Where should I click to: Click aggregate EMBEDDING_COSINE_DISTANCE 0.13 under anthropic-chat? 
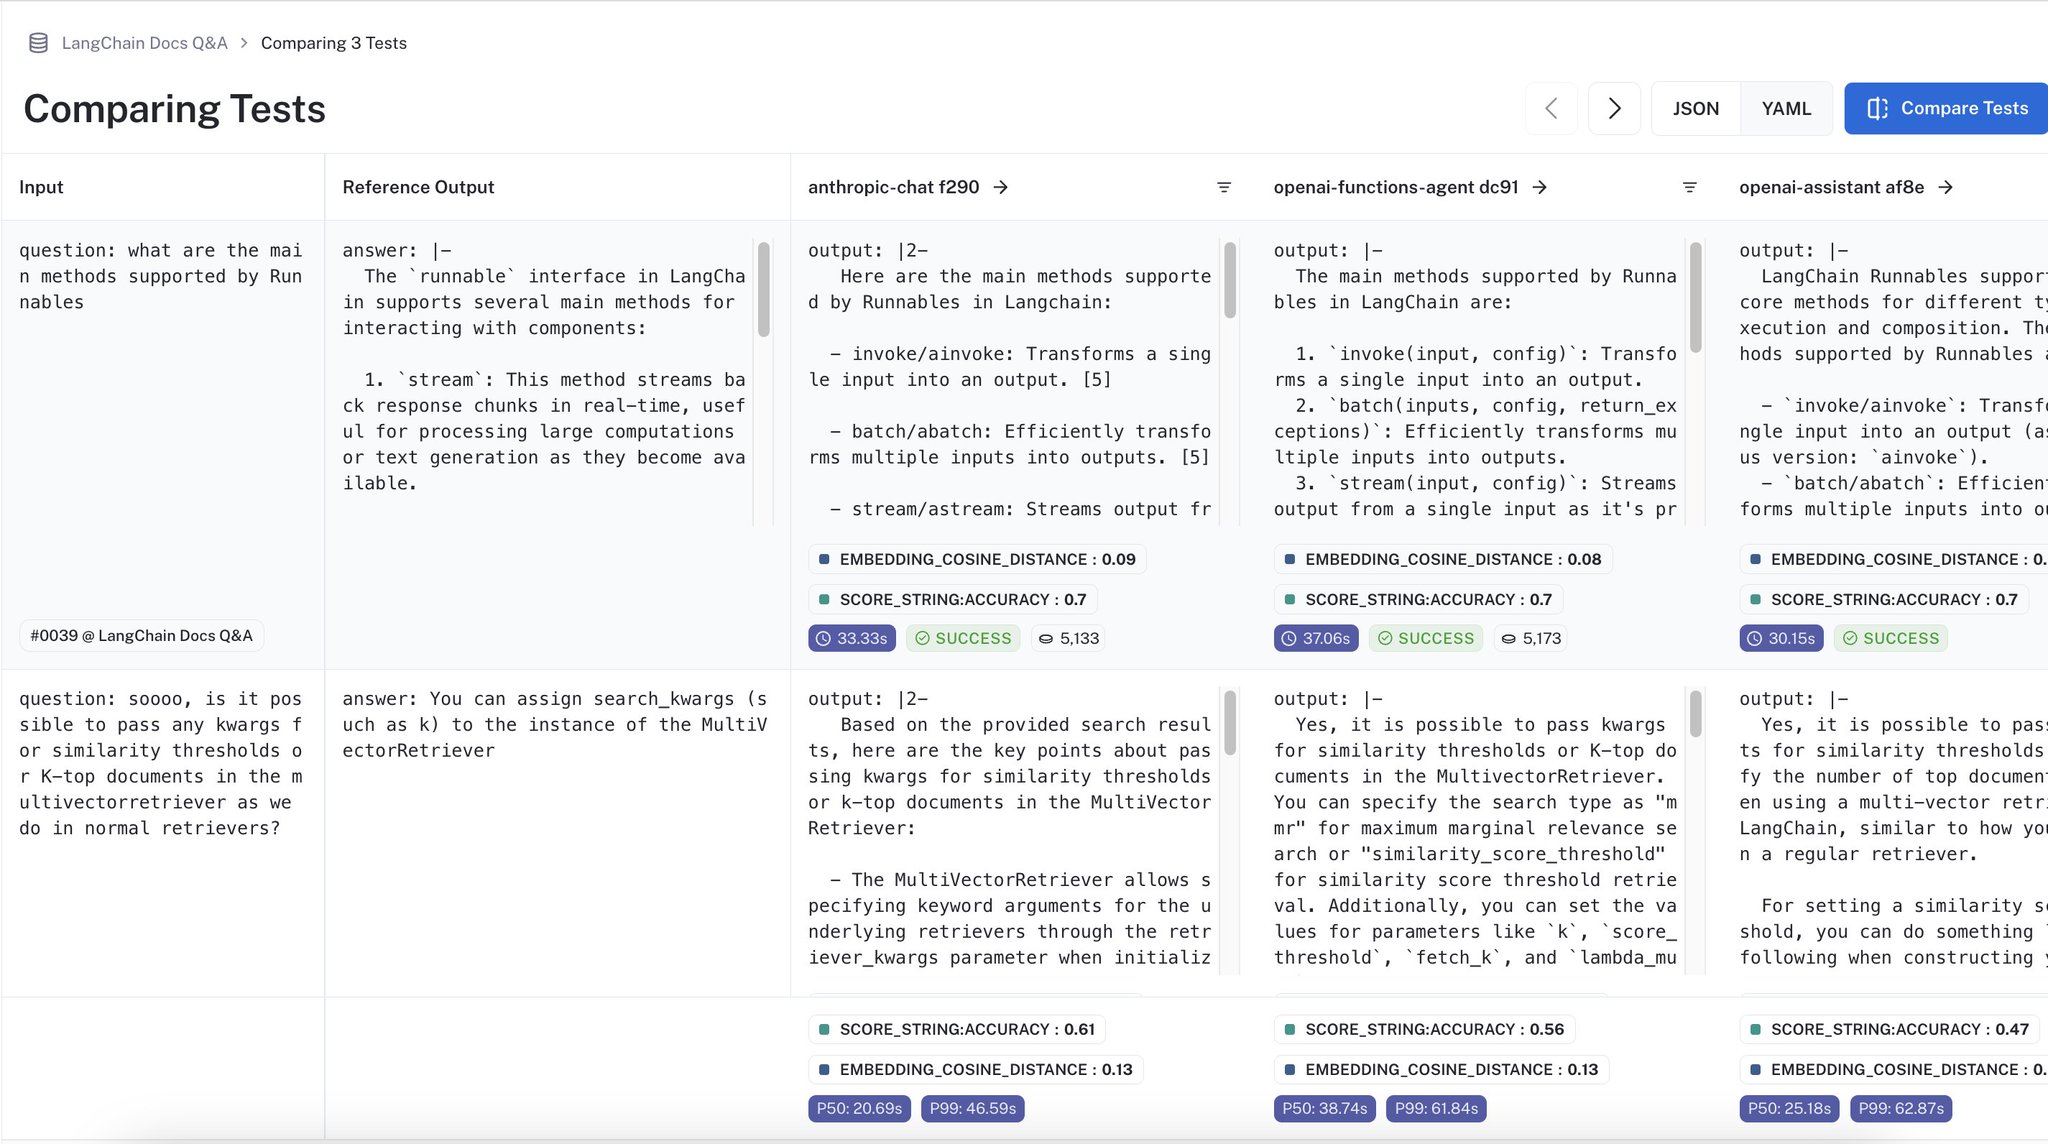coord(976,1069)
